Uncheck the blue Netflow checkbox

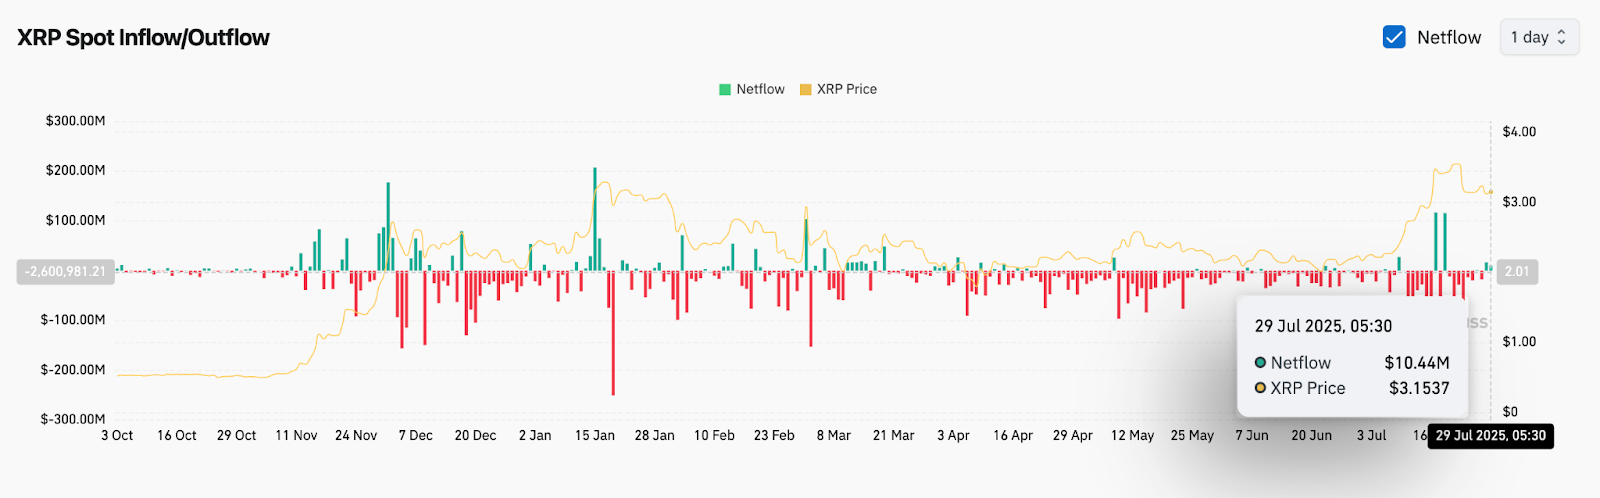[x=1394, y=37]
